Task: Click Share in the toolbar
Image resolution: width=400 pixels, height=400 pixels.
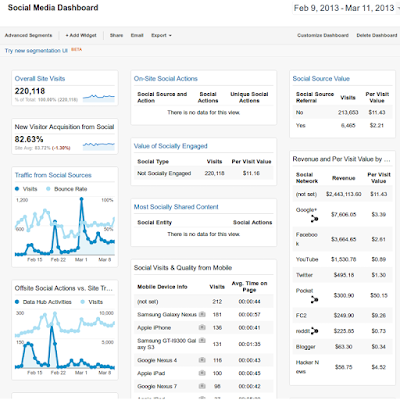Action: [116, 35]
